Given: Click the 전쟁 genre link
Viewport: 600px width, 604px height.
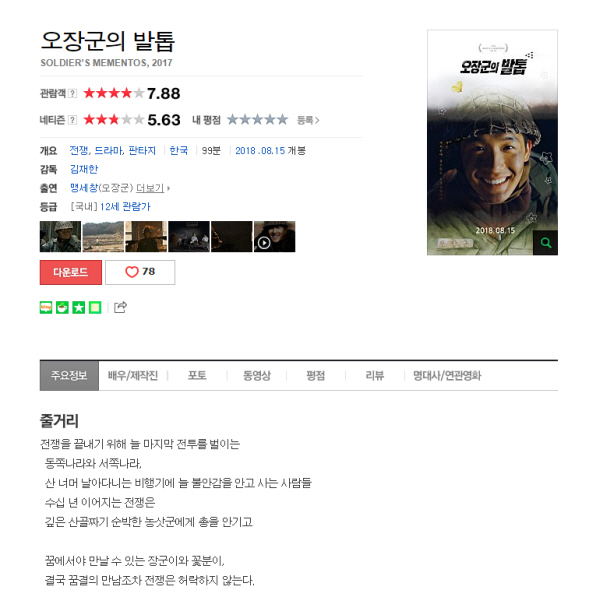Looking at the screenshot, I should [79, 151].
